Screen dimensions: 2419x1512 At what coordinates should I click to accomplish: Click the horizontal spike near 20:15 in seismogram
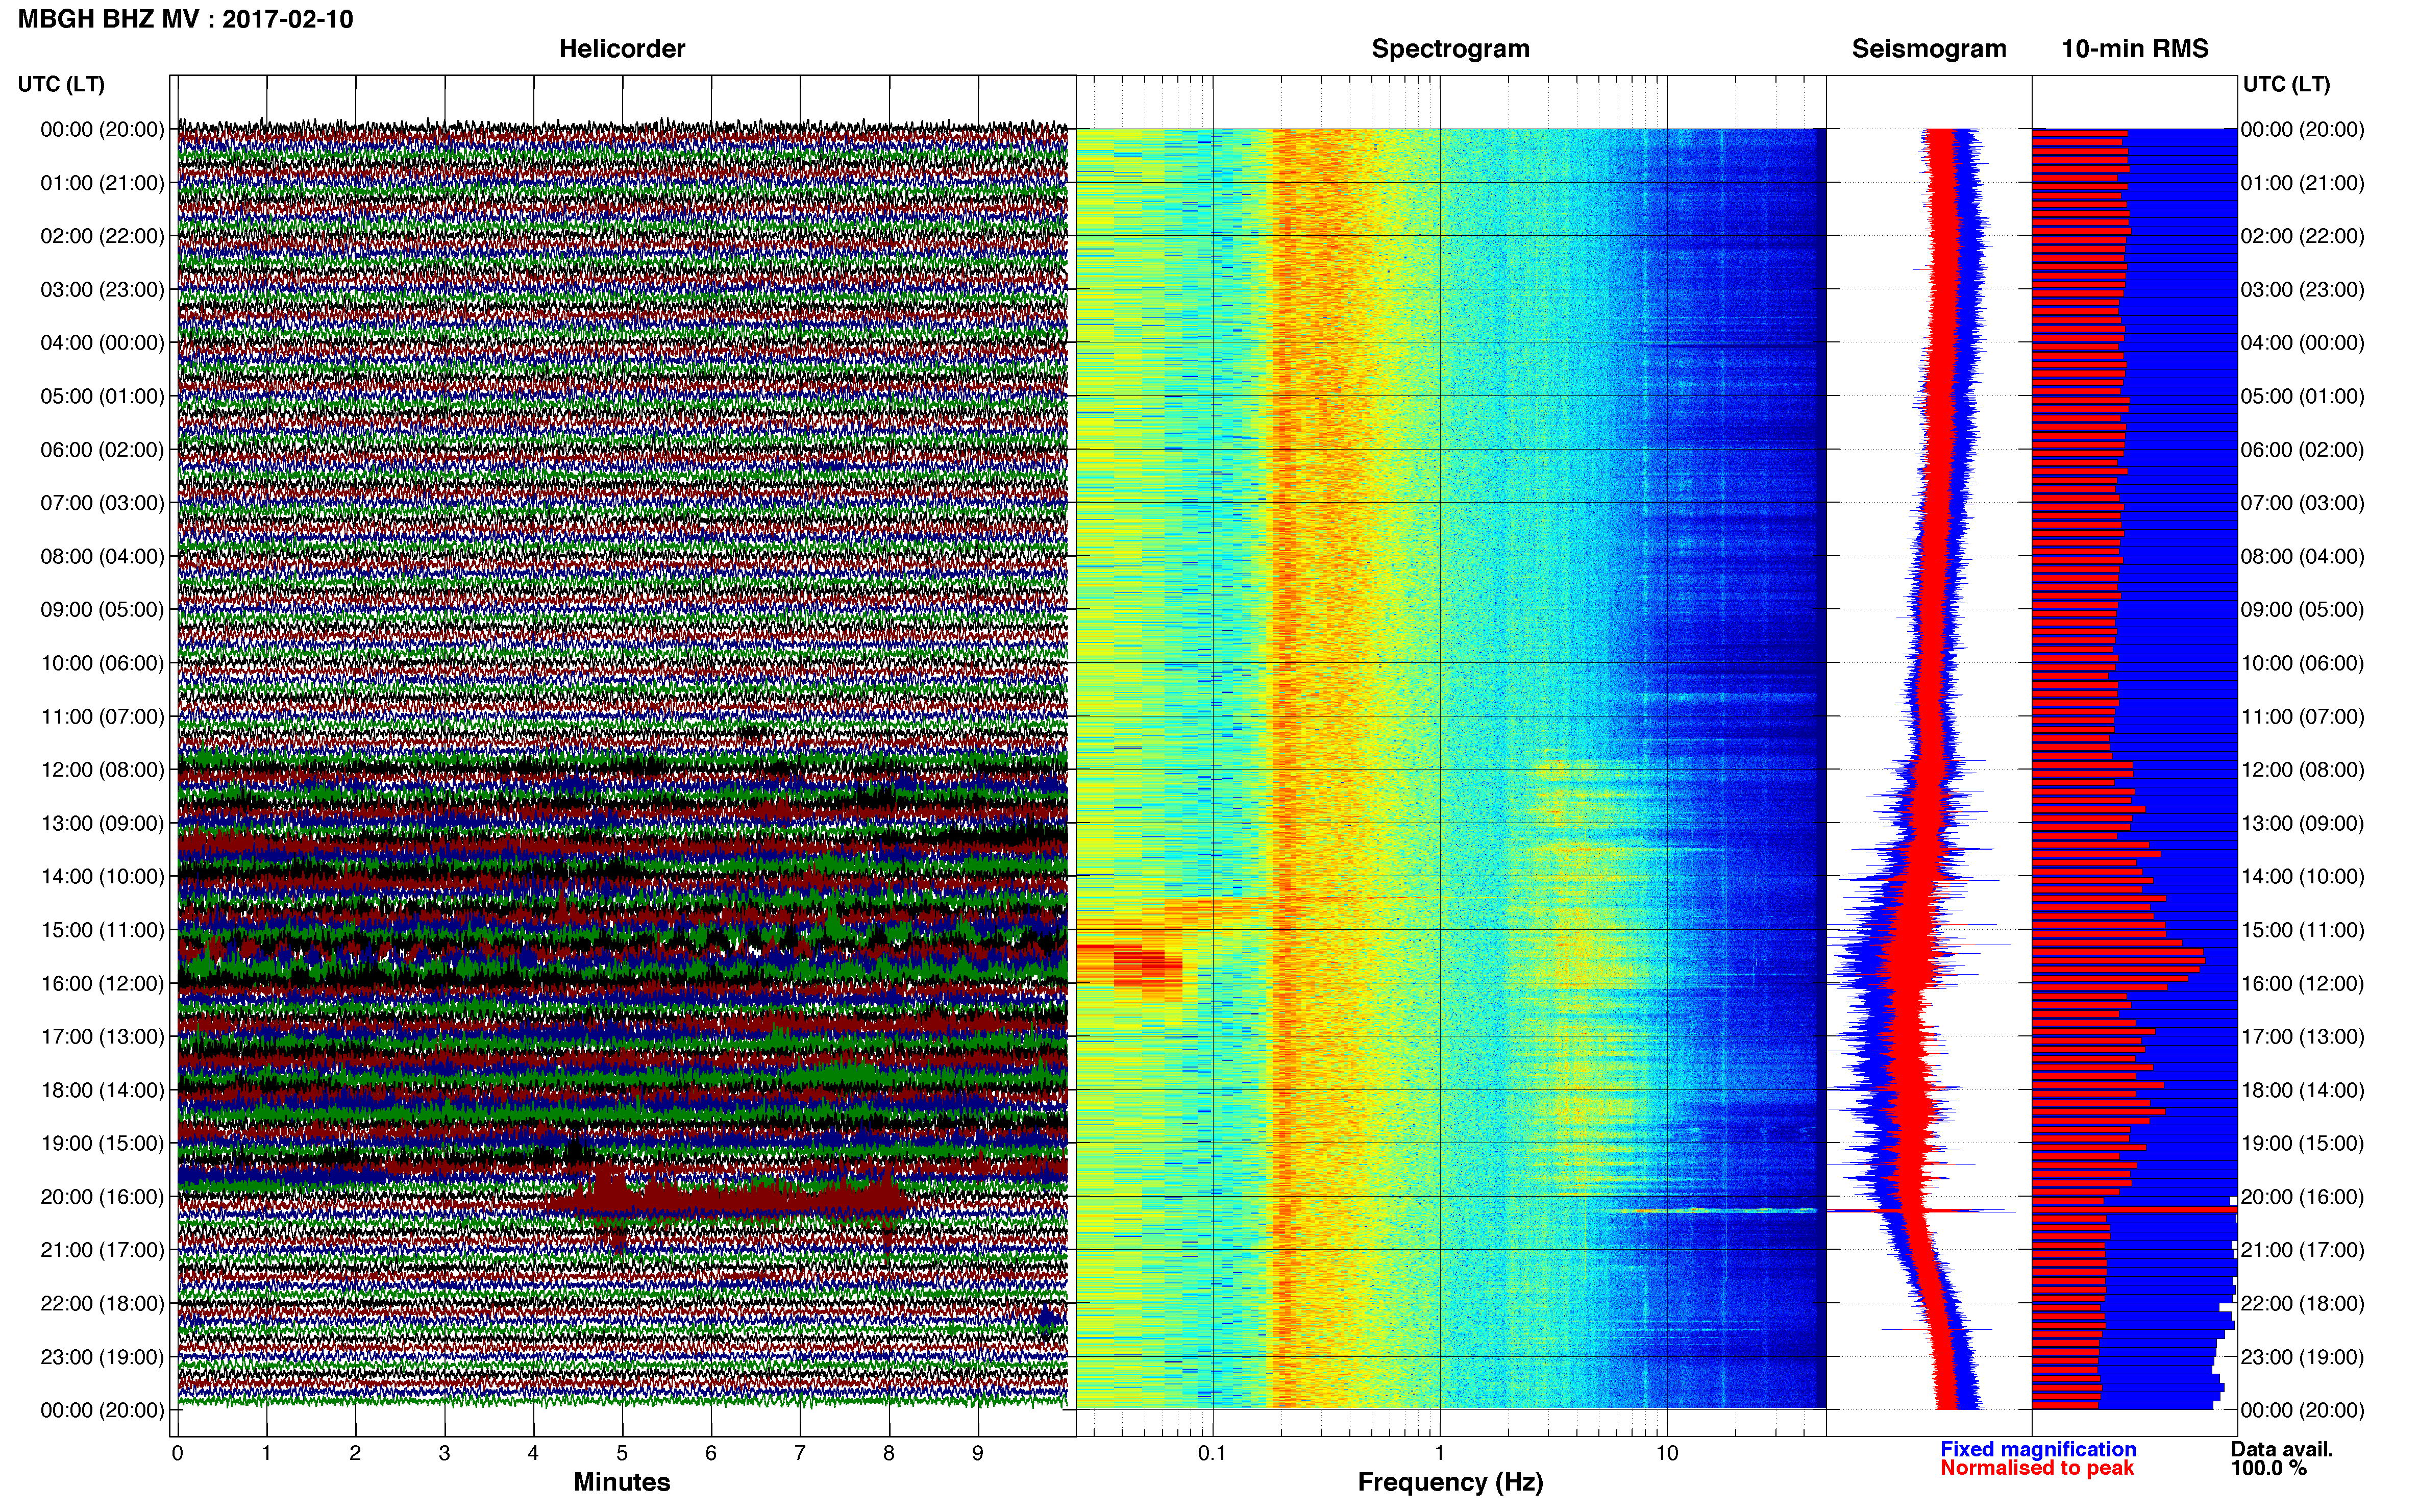pos(1920,1211)
